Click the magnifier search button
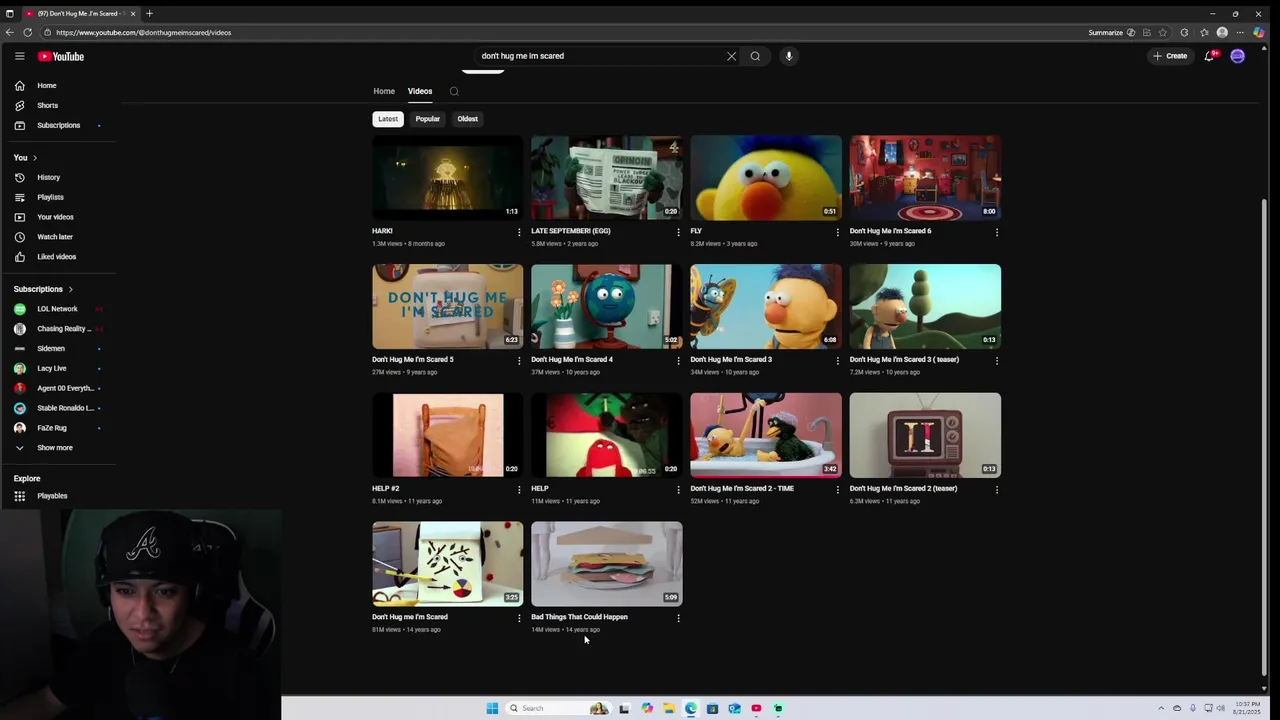 [755, 56]
